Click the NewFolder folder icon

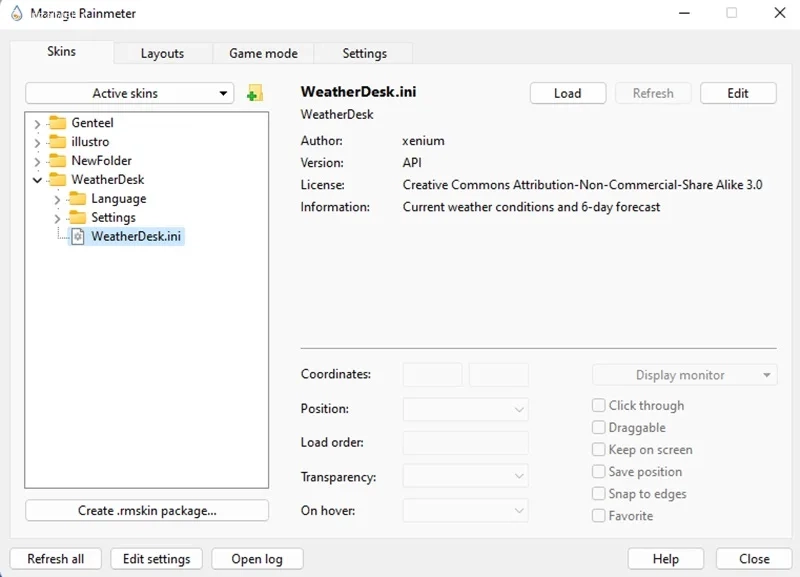[x=58, y=161]
